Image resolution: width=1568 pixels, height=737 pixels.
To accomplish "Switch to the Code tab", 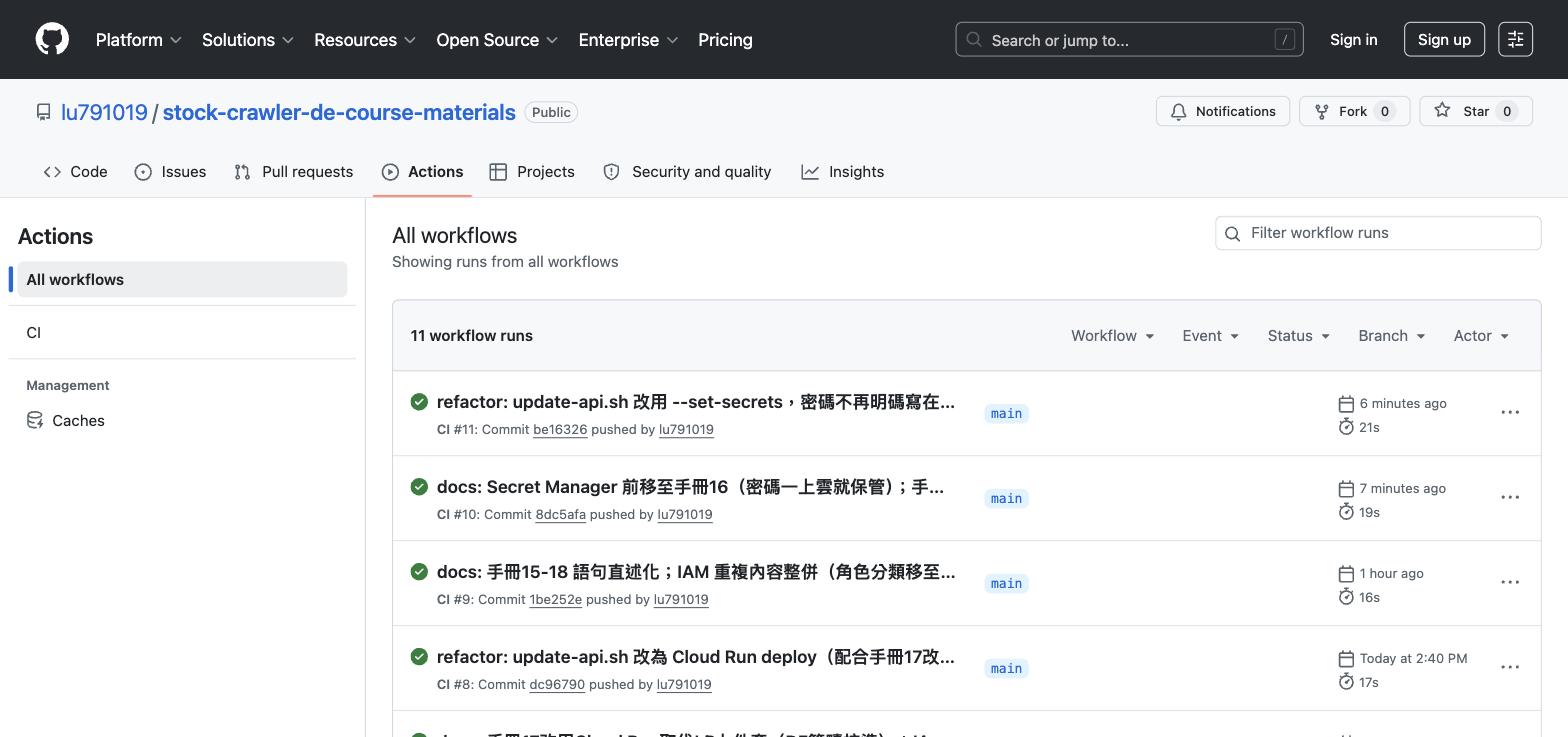I will coord(75,172).
